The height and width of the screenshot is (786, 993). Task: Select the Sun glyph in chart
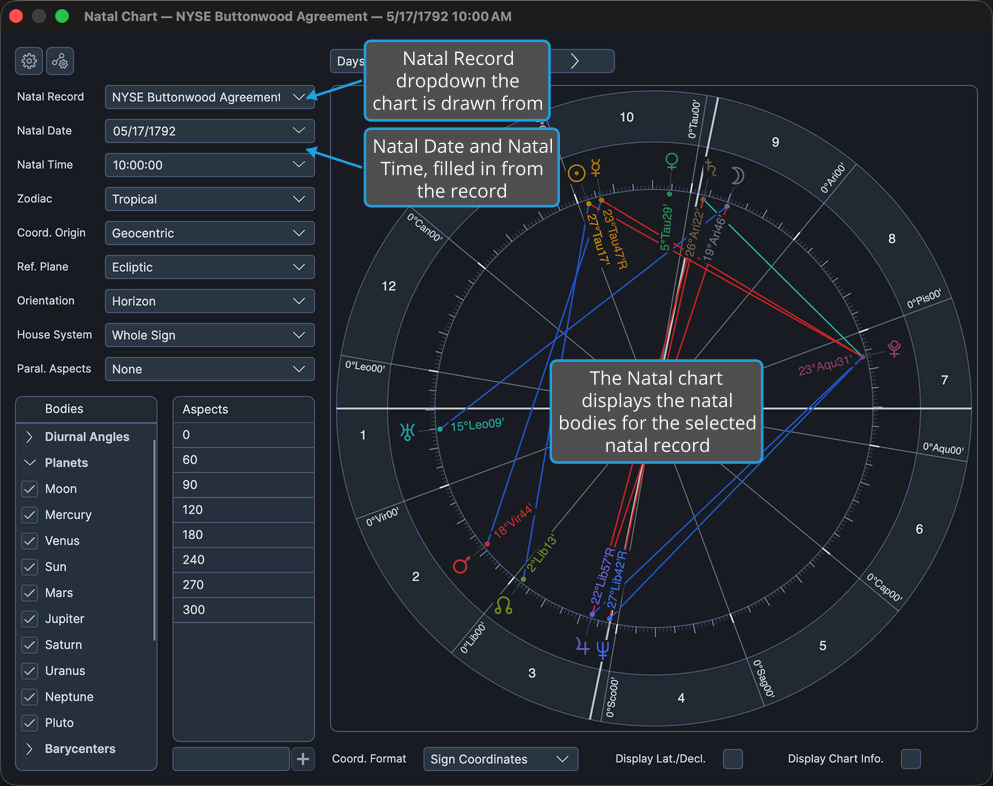coord(576,173)
